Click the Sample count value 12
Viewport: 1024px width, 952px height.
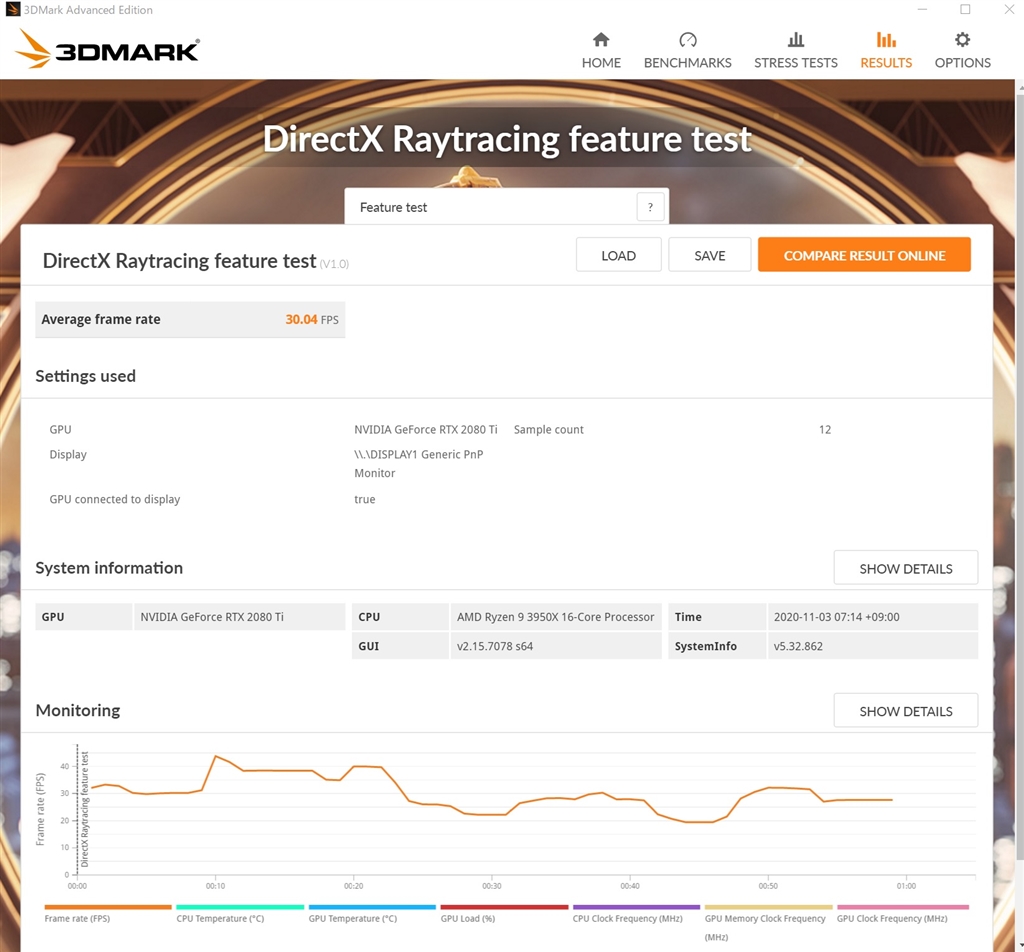click(825, 430)
